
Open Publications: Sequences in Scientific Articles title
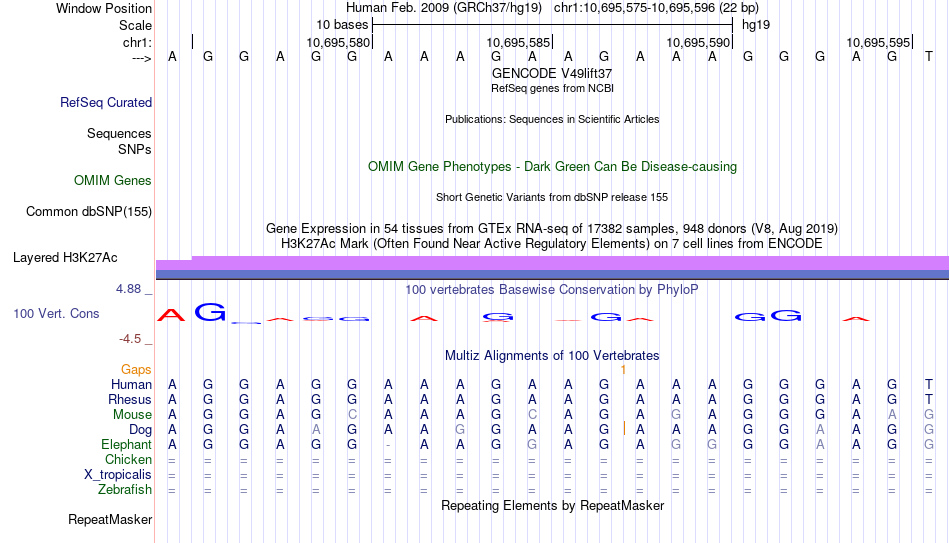(x=552, y=119)
